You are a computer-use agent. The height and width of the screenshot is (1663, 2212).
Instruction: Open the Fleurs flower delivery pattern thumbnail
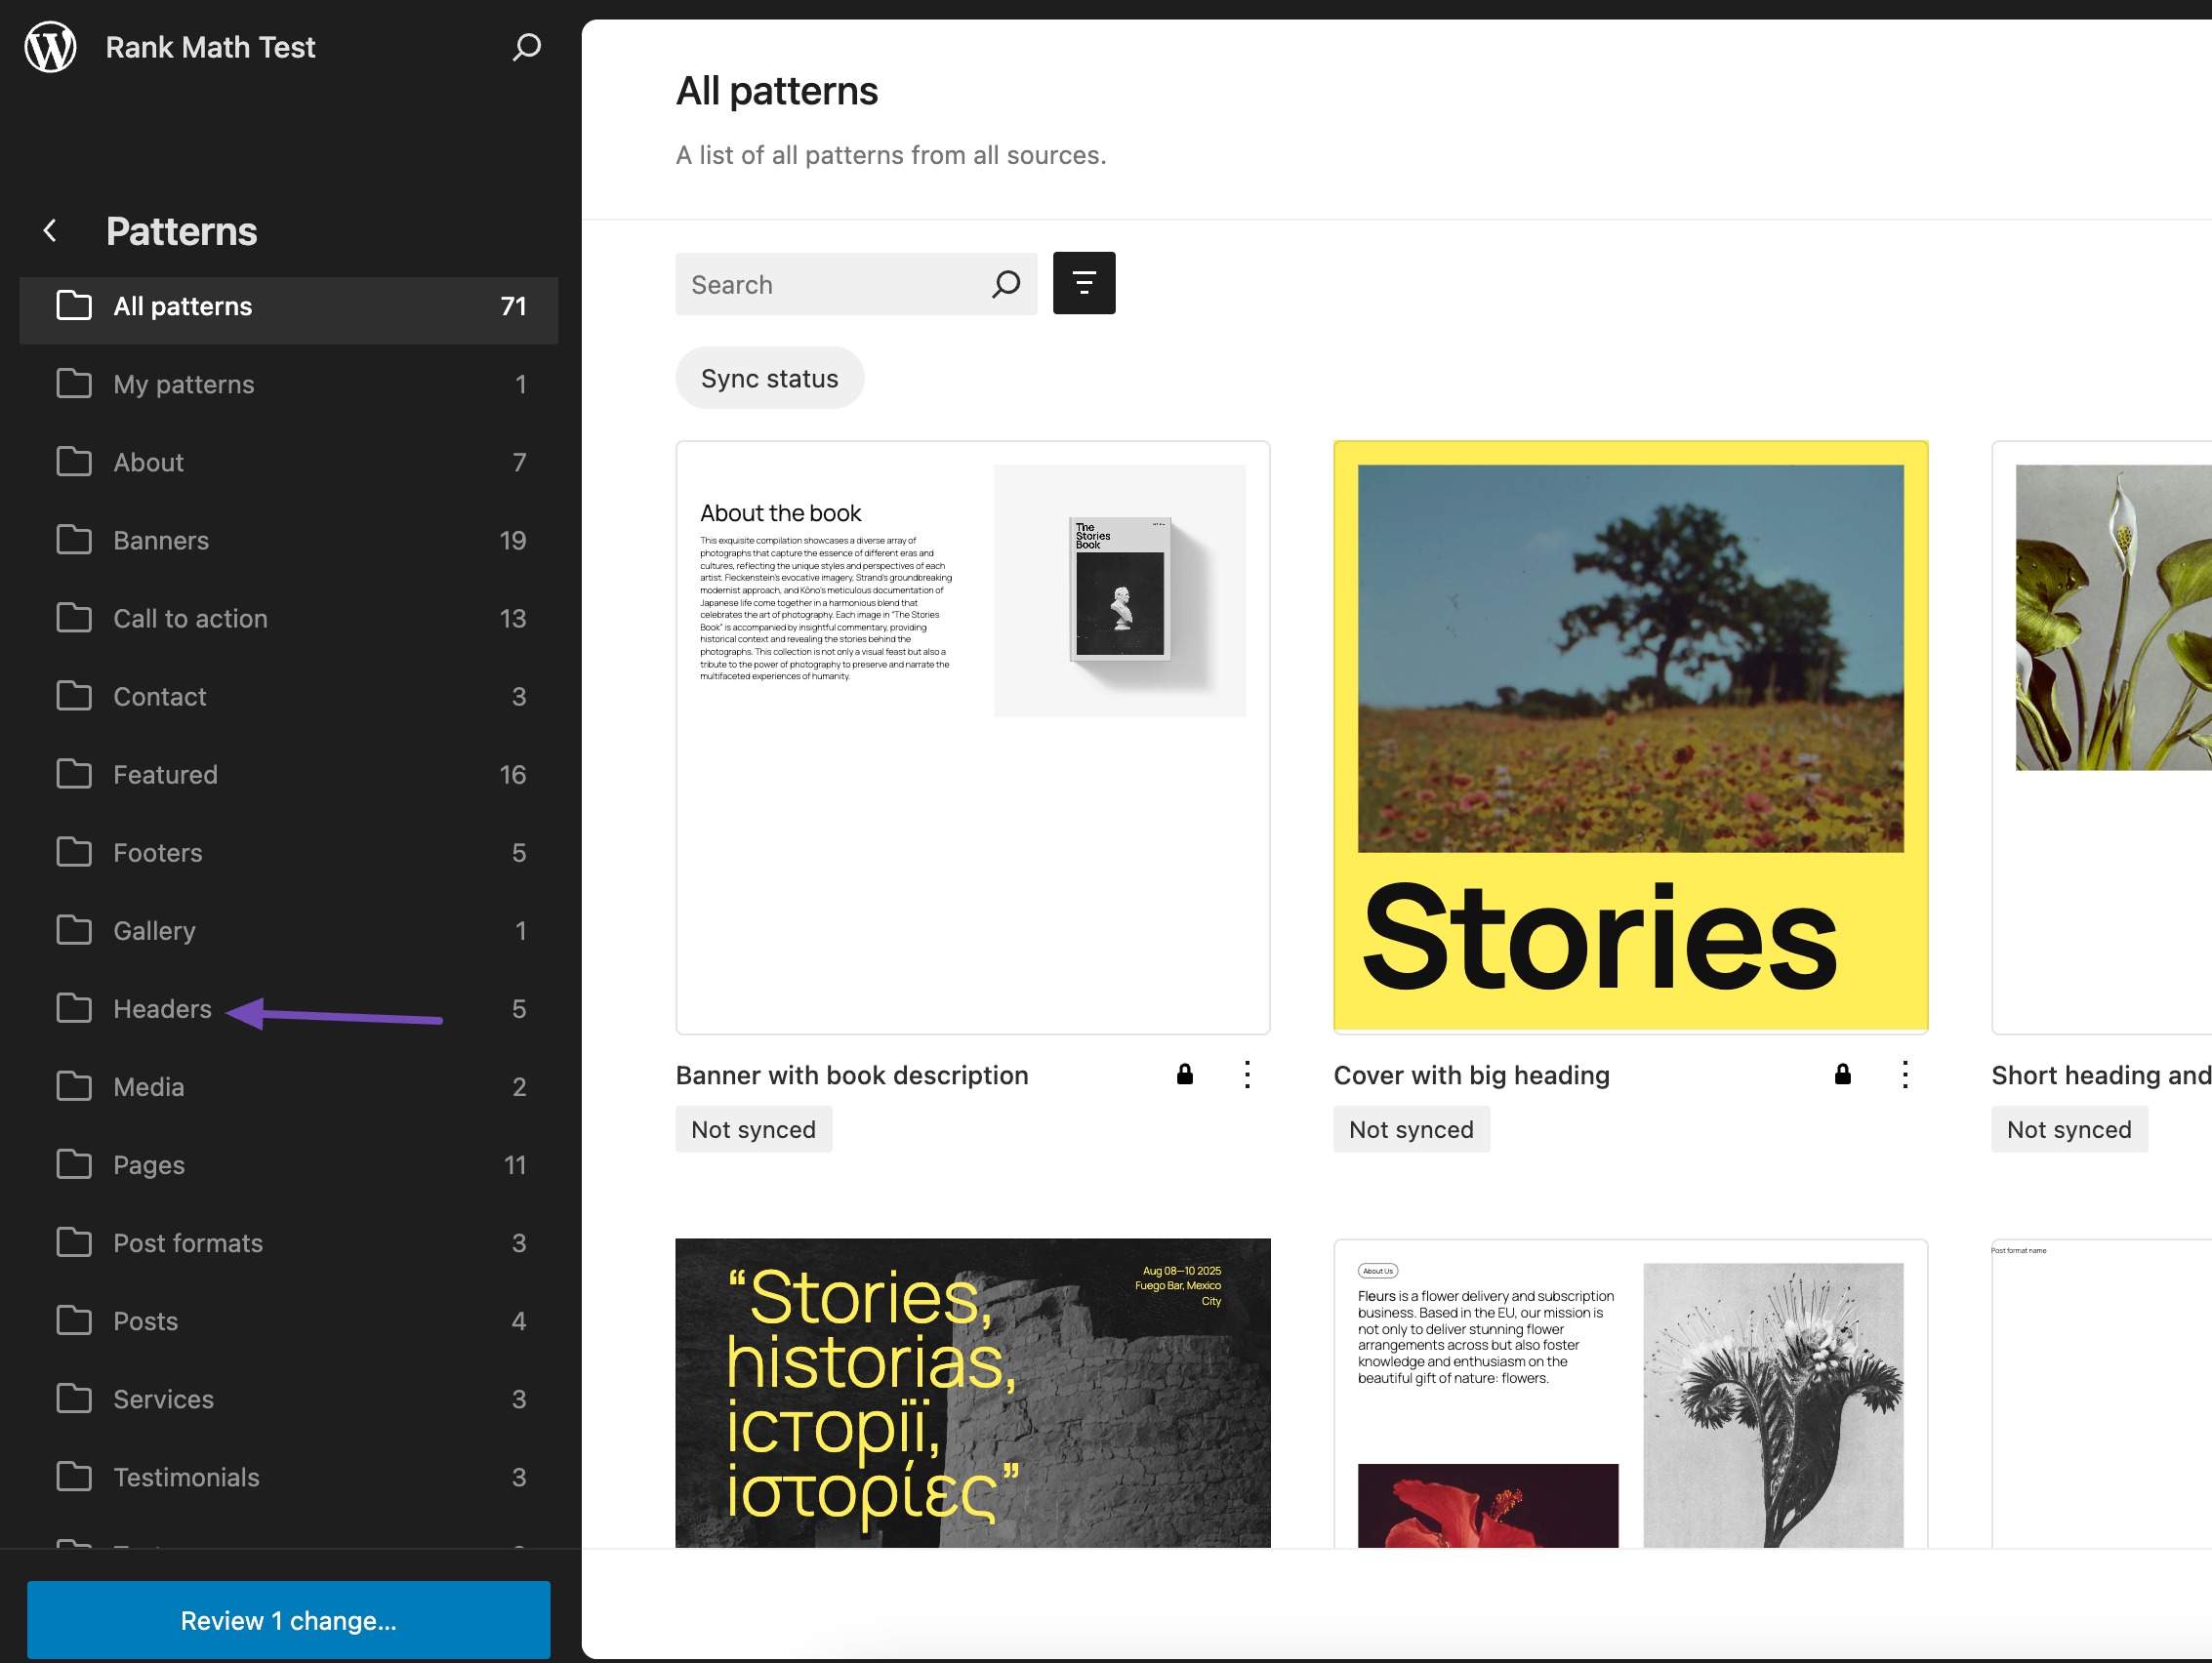1631,1393
